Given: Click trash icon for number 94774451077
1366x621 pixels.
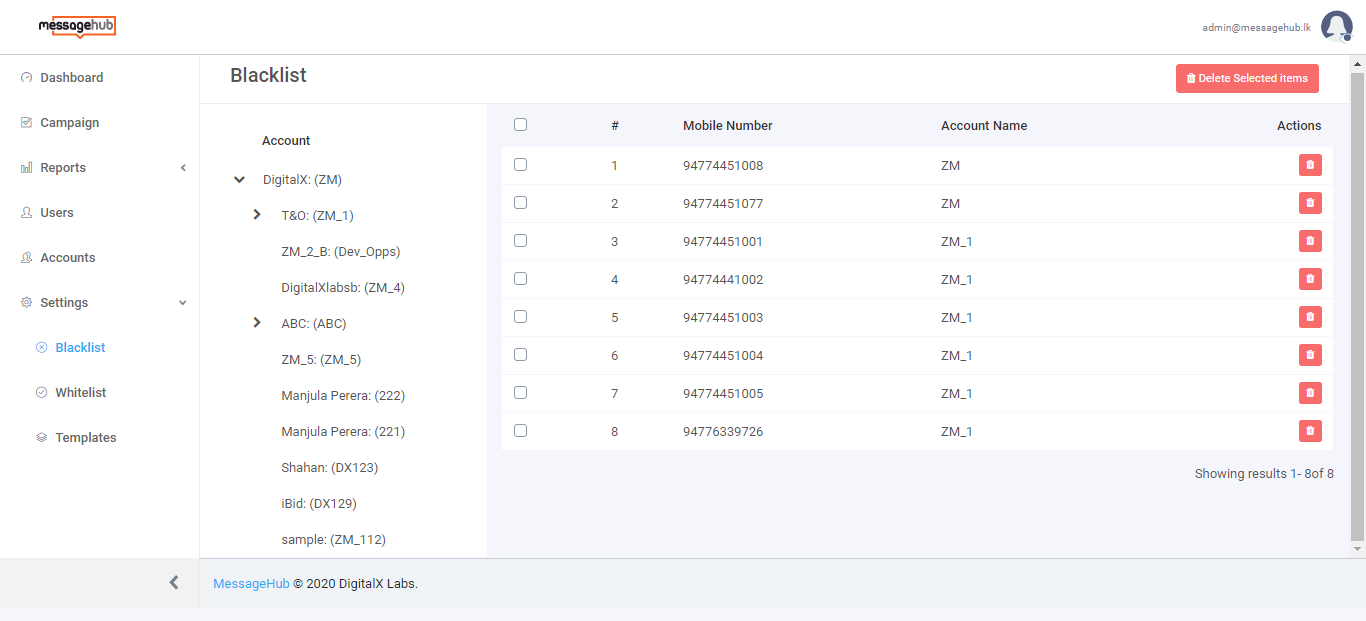Looking at the screenshot, I should tap(1309, 203).
